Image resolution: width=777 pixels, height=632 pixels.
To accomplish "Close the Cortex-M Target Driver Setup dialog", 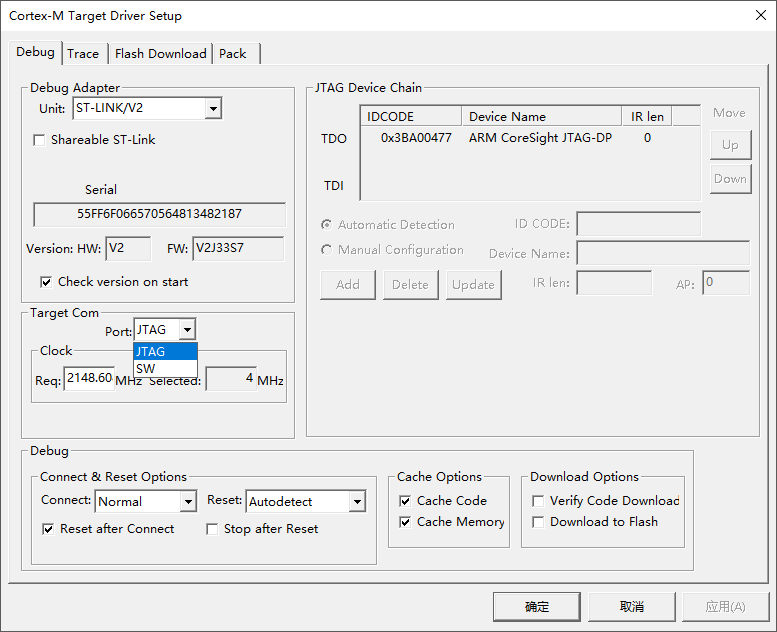I will click(x=761, y=15).
